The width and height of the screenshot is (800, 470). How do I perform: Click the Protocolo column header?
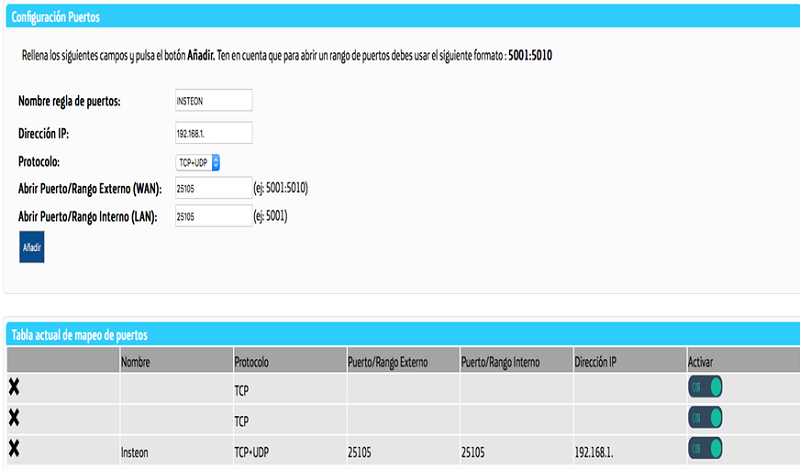click(x=289, y=361)
